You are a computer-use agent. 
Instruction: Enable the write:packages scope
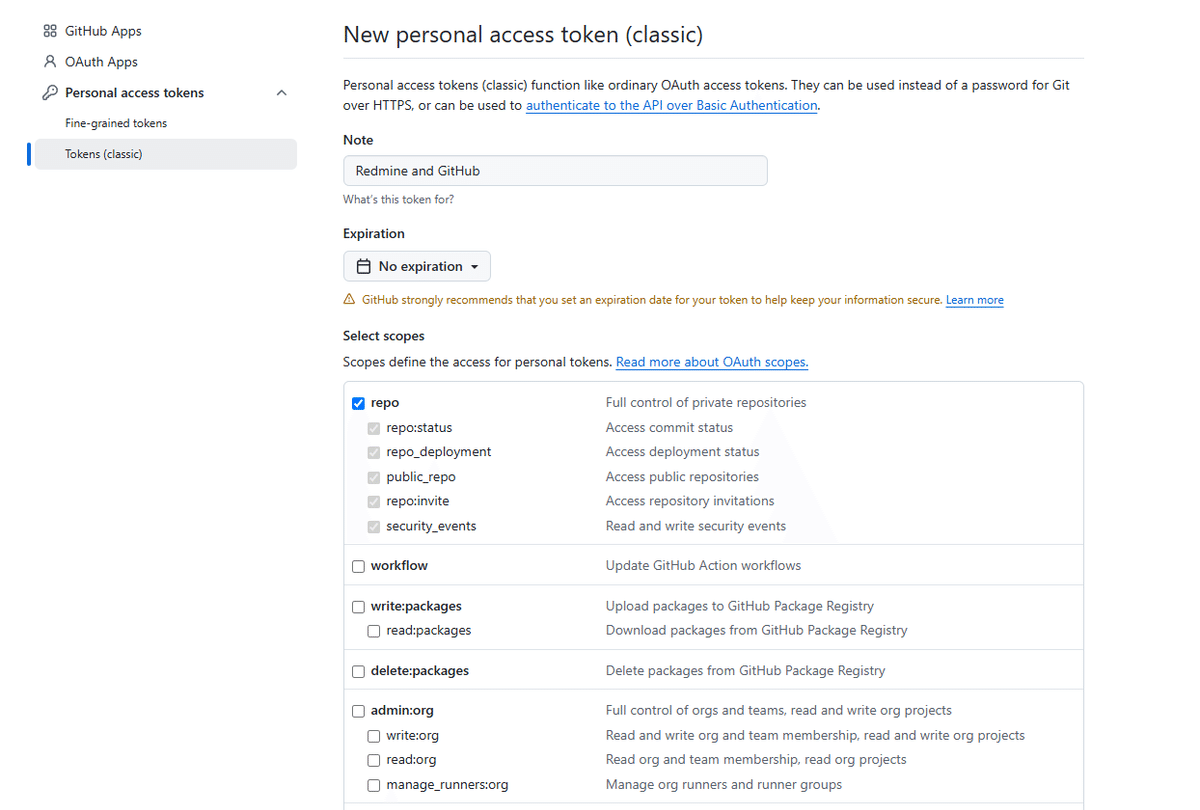[x=358, y=606]
